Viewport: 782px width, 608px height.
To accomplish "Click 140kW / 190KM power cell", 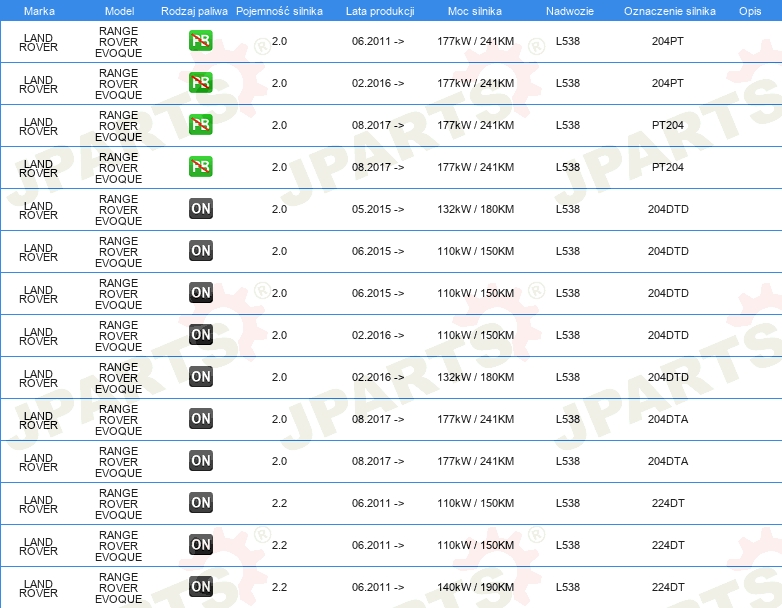I will [x=475, y=587].
